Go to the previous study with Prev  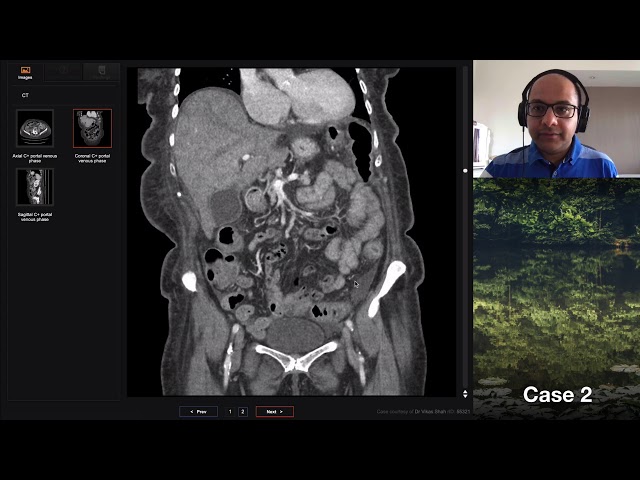coord(198,411)
